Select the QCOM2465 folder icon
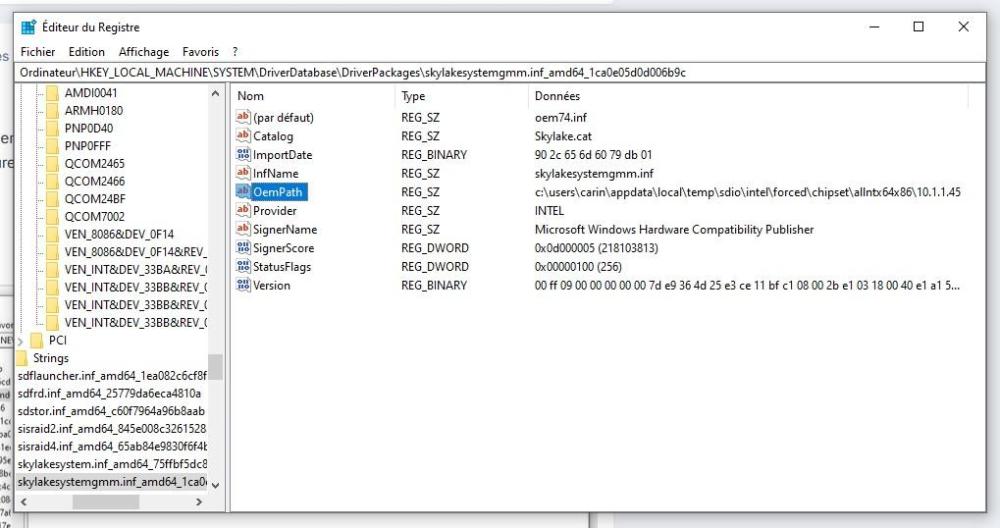Image resolution: width=1000 pixels, height=528 pixels. point(52,163)
